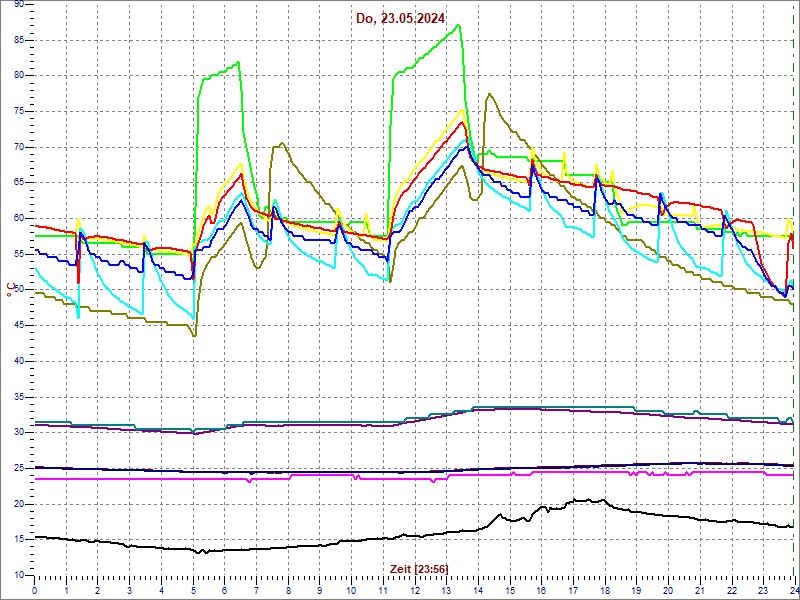Select the 85 mark on the temperature axis

[18, 40]
